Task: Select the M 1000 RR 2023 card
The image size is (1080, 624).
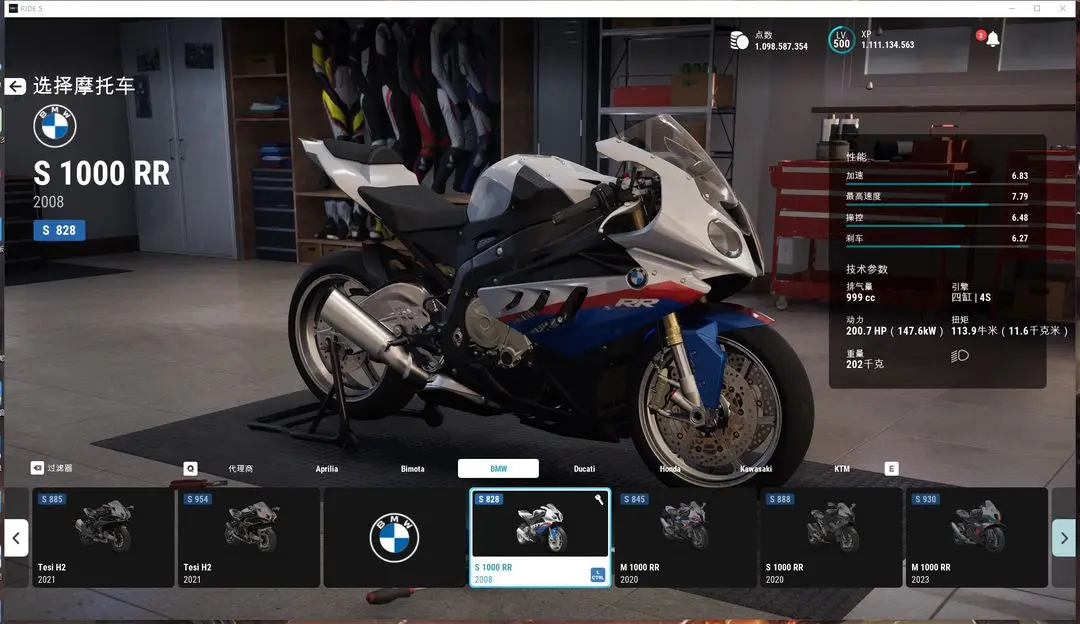Action: (977, 537)
